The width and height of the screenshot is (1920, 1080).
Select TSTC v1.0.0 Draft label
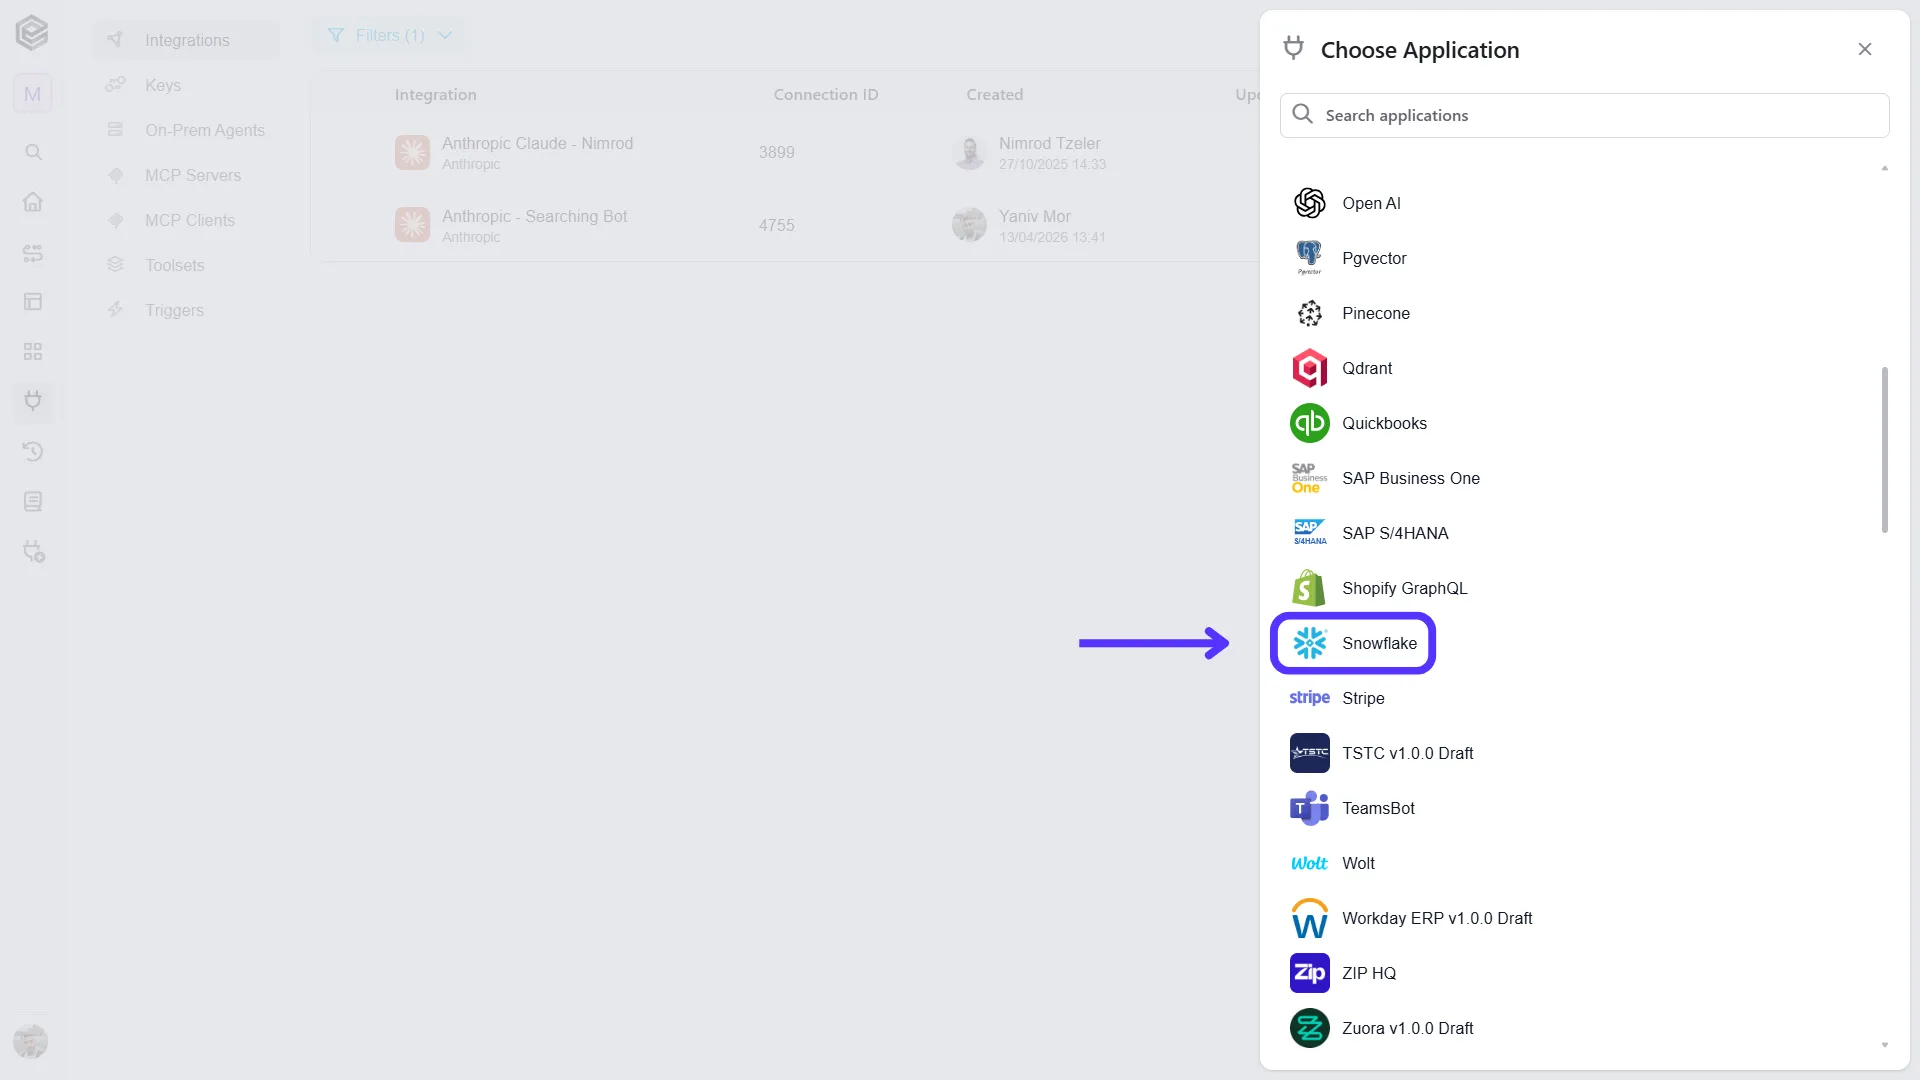pyautogui.click(x=1408, y=753)
